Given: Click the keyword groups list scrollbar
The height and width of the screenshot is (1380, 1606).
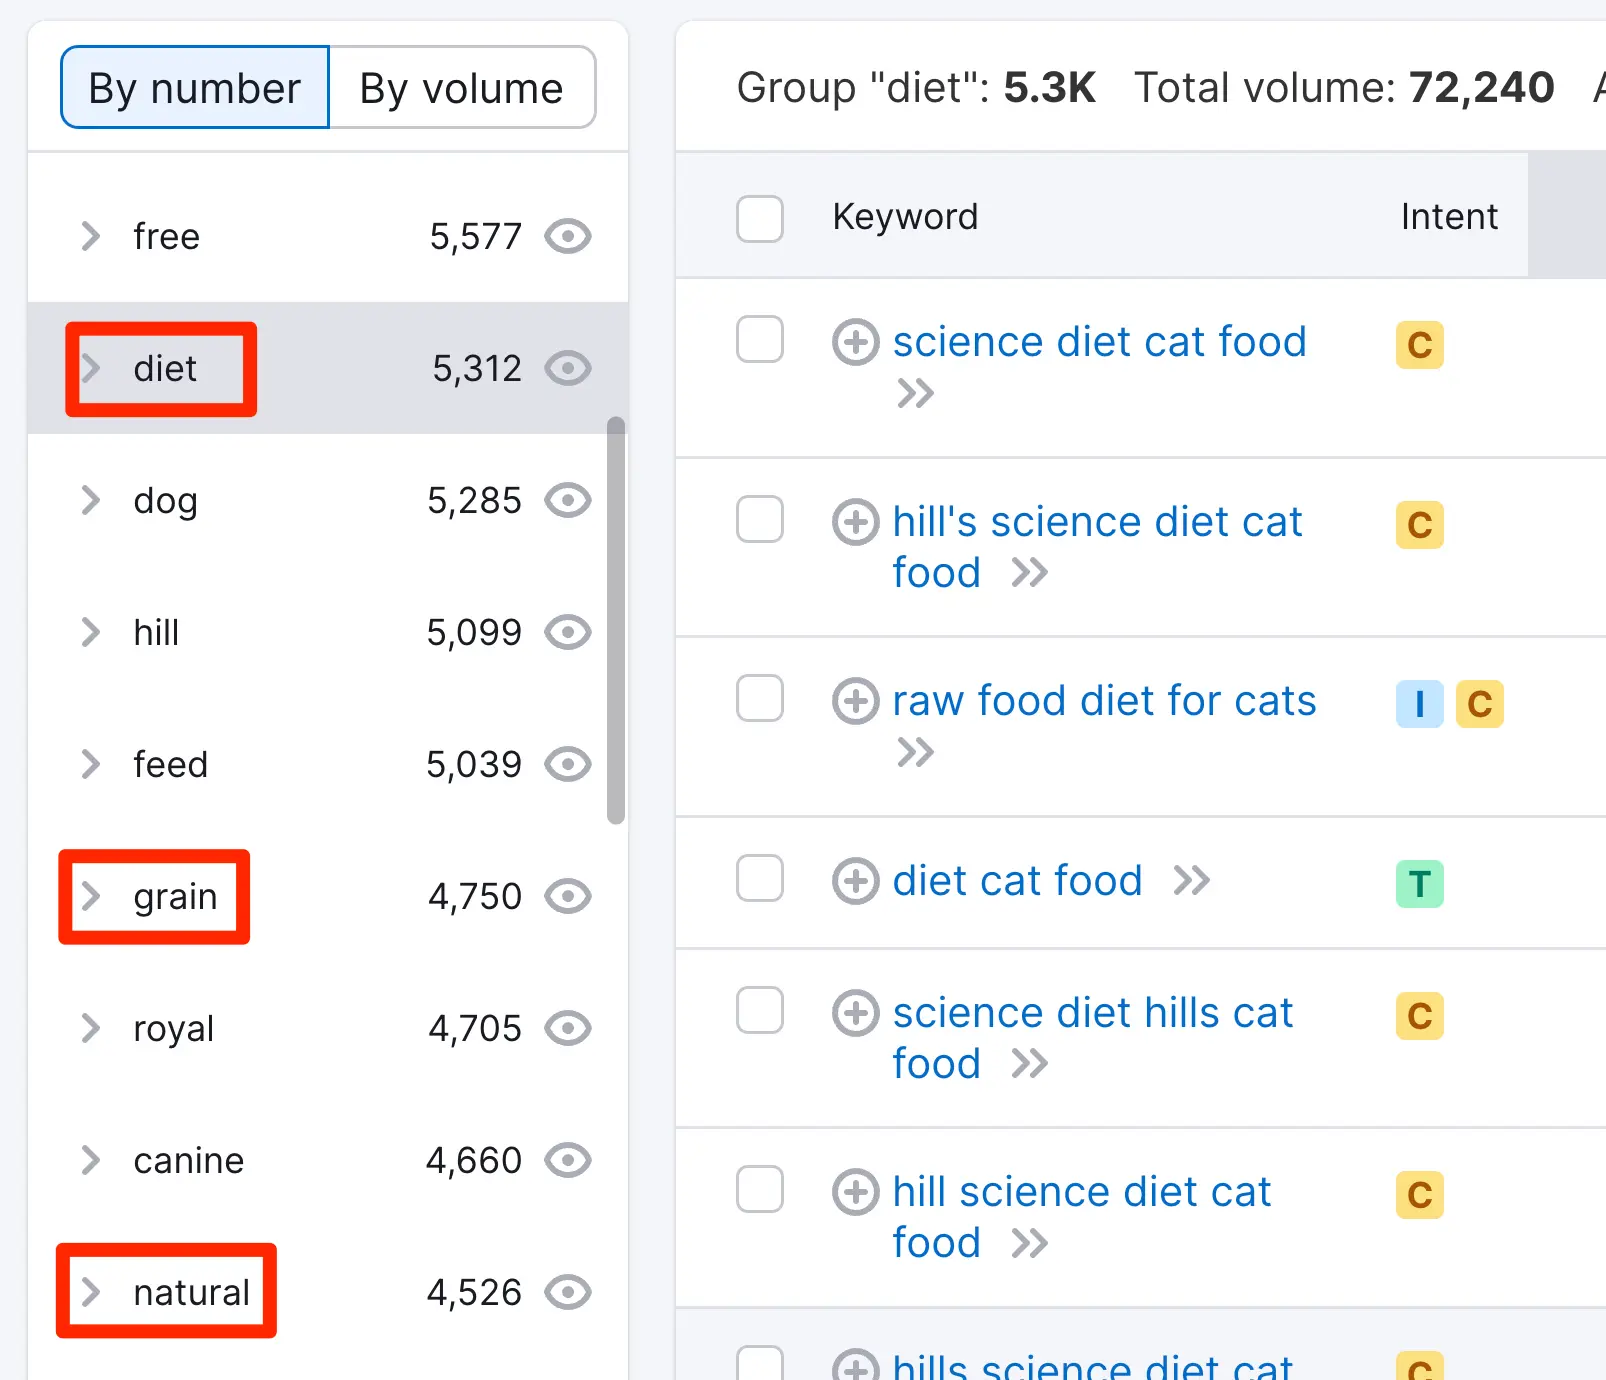Looking at the screenshot, I should pos(616,620).
